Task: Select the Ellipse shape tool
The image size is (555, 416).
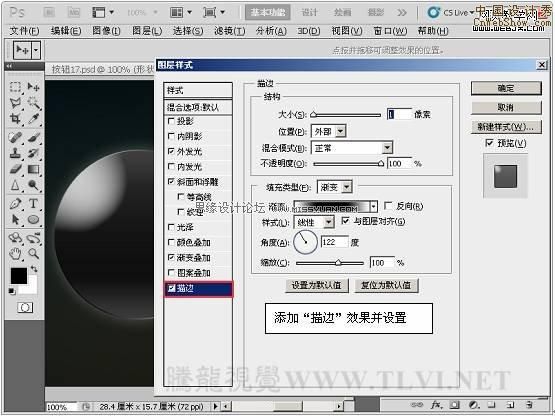Action: (x=34, y=220)
